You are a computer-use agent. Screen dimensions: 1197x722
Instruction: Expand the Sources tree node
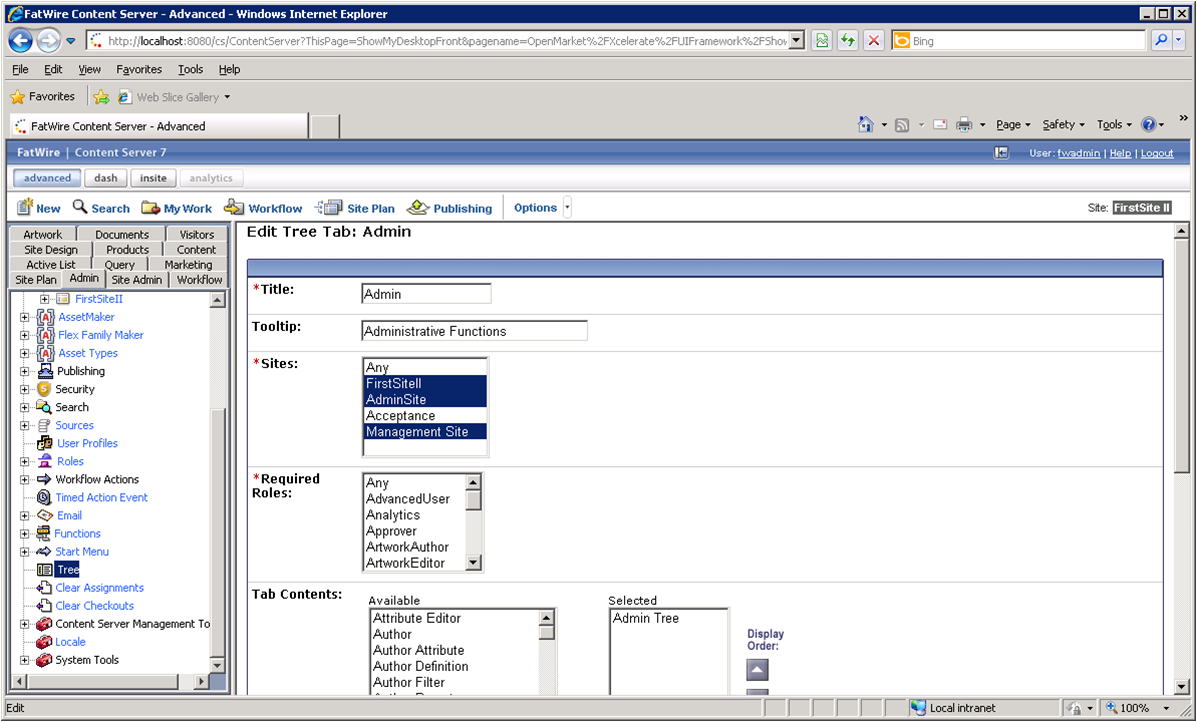click(x=24, y=425)
